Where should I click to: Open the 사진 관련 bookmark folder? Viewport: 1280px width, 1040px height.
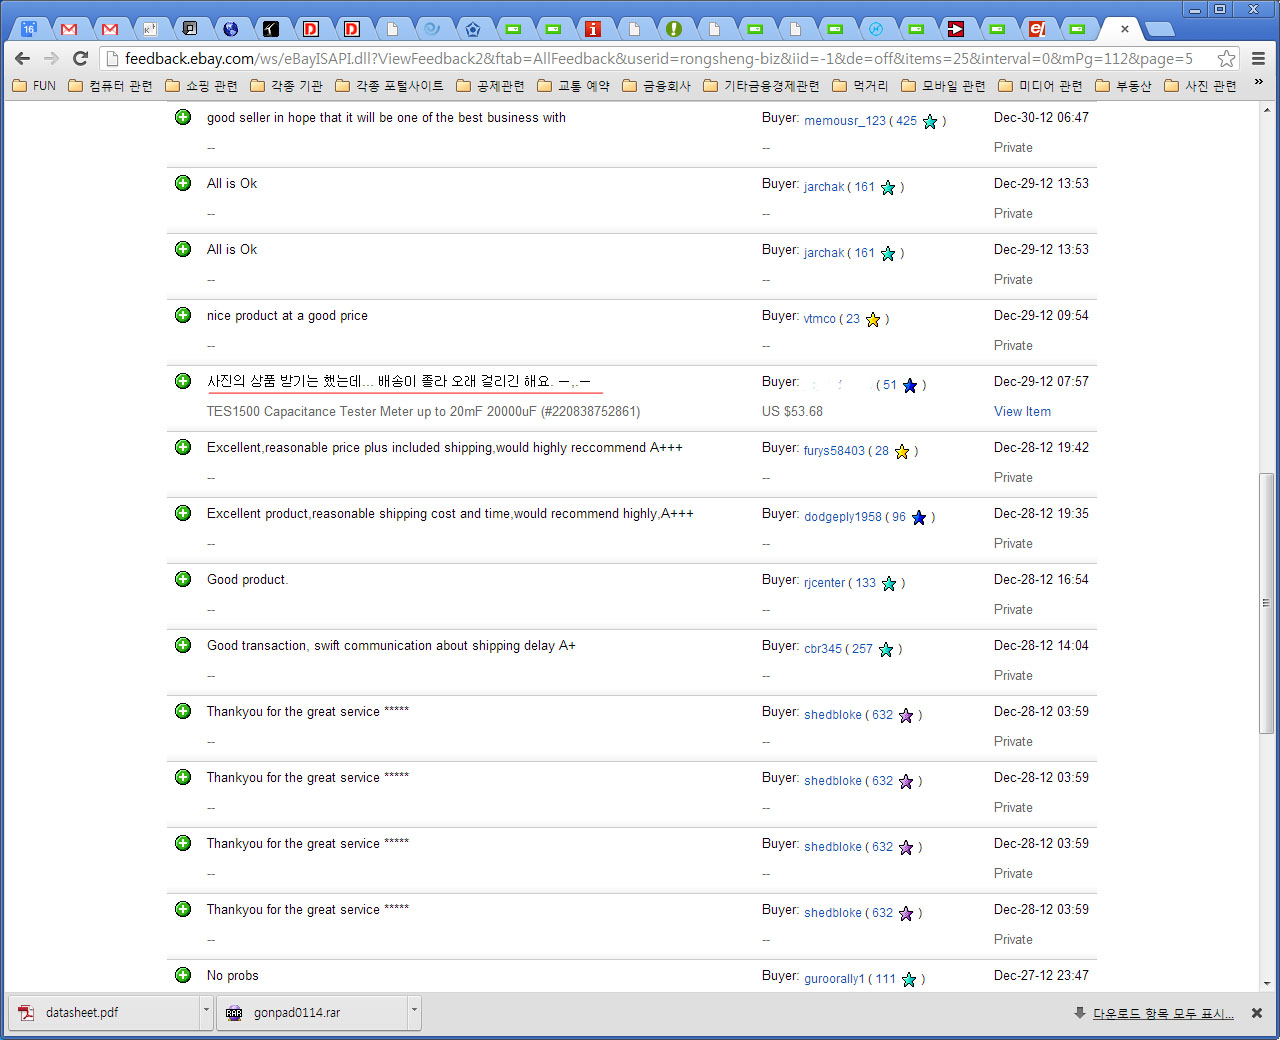tap(1200, 86)
